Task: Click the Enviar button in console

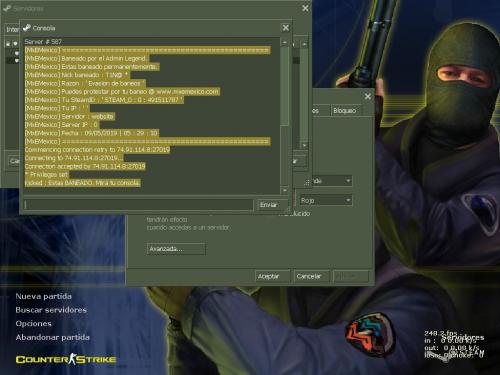Action: pyautogui.click(x=268, y=205)
